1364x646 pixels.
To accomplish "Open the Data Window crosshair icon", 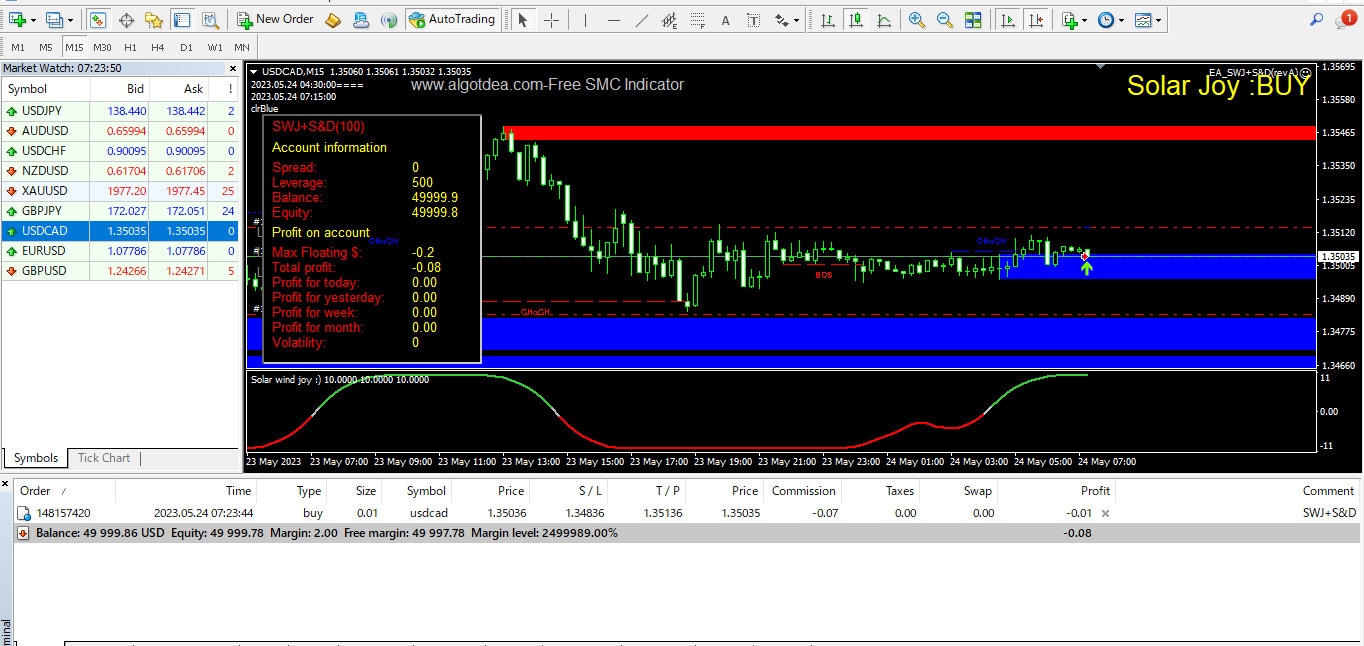I will [x=126, y=19].
